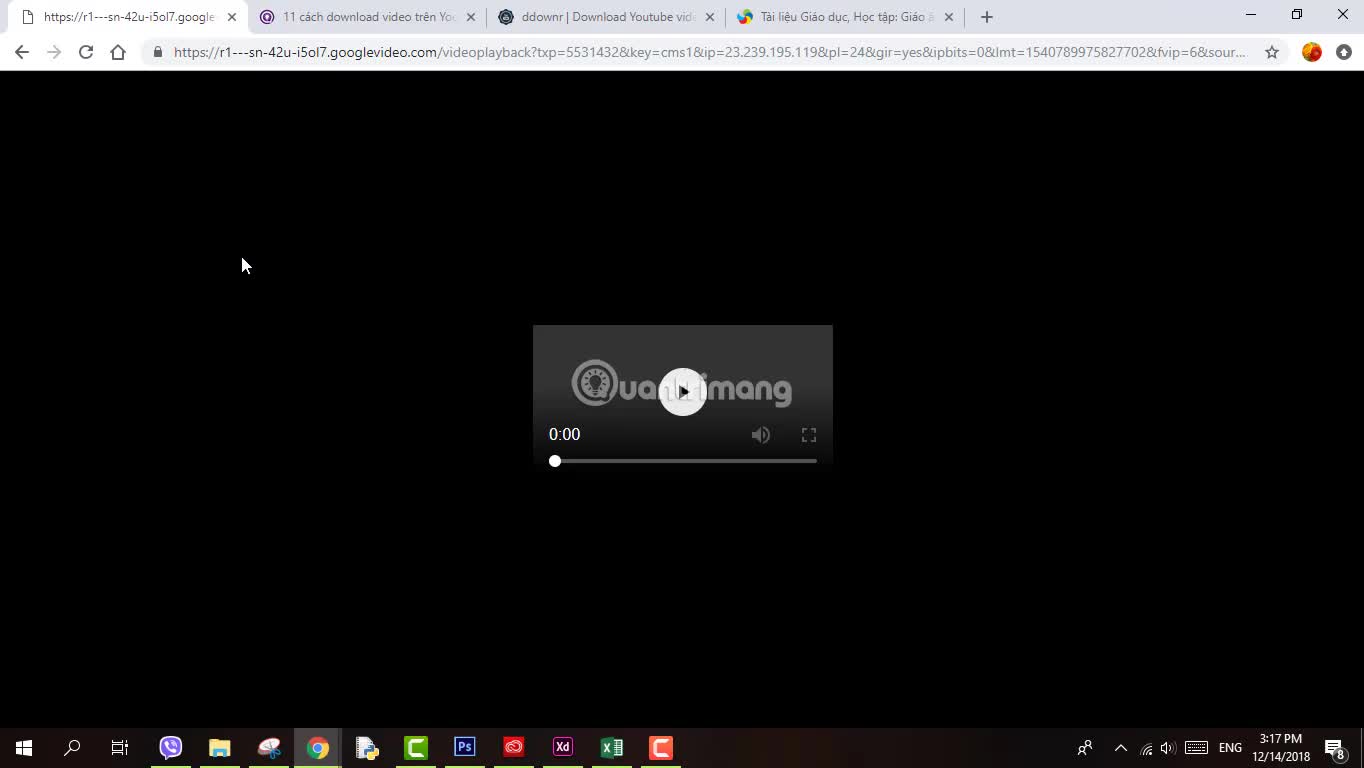Click the video progress seek bar
The image size is (1364, 768).
pyautogui.click(x=685, y=461)
